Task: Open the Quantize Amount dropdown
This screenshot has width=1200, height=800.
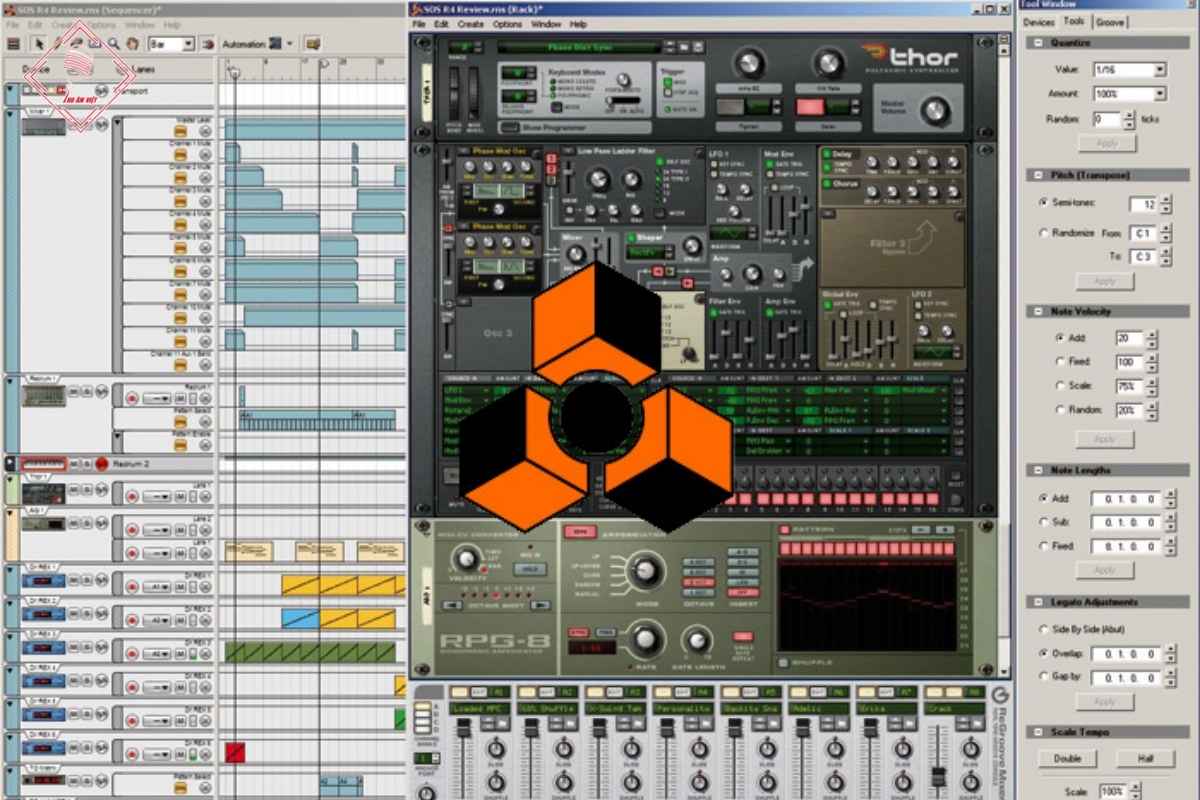Action: coord(1159,94)
